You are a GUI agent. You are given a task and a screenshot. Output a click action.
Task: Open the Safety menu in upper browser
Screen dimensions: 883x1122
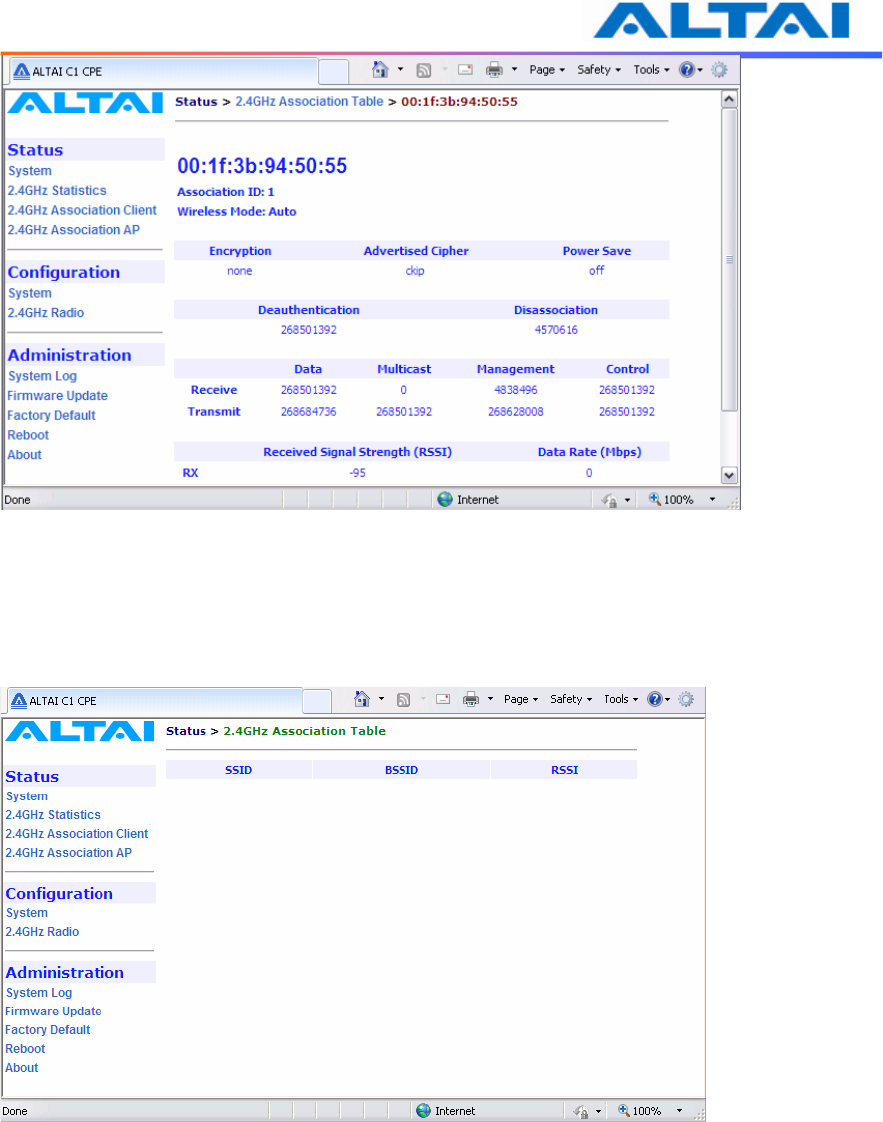tap(599, 69)
